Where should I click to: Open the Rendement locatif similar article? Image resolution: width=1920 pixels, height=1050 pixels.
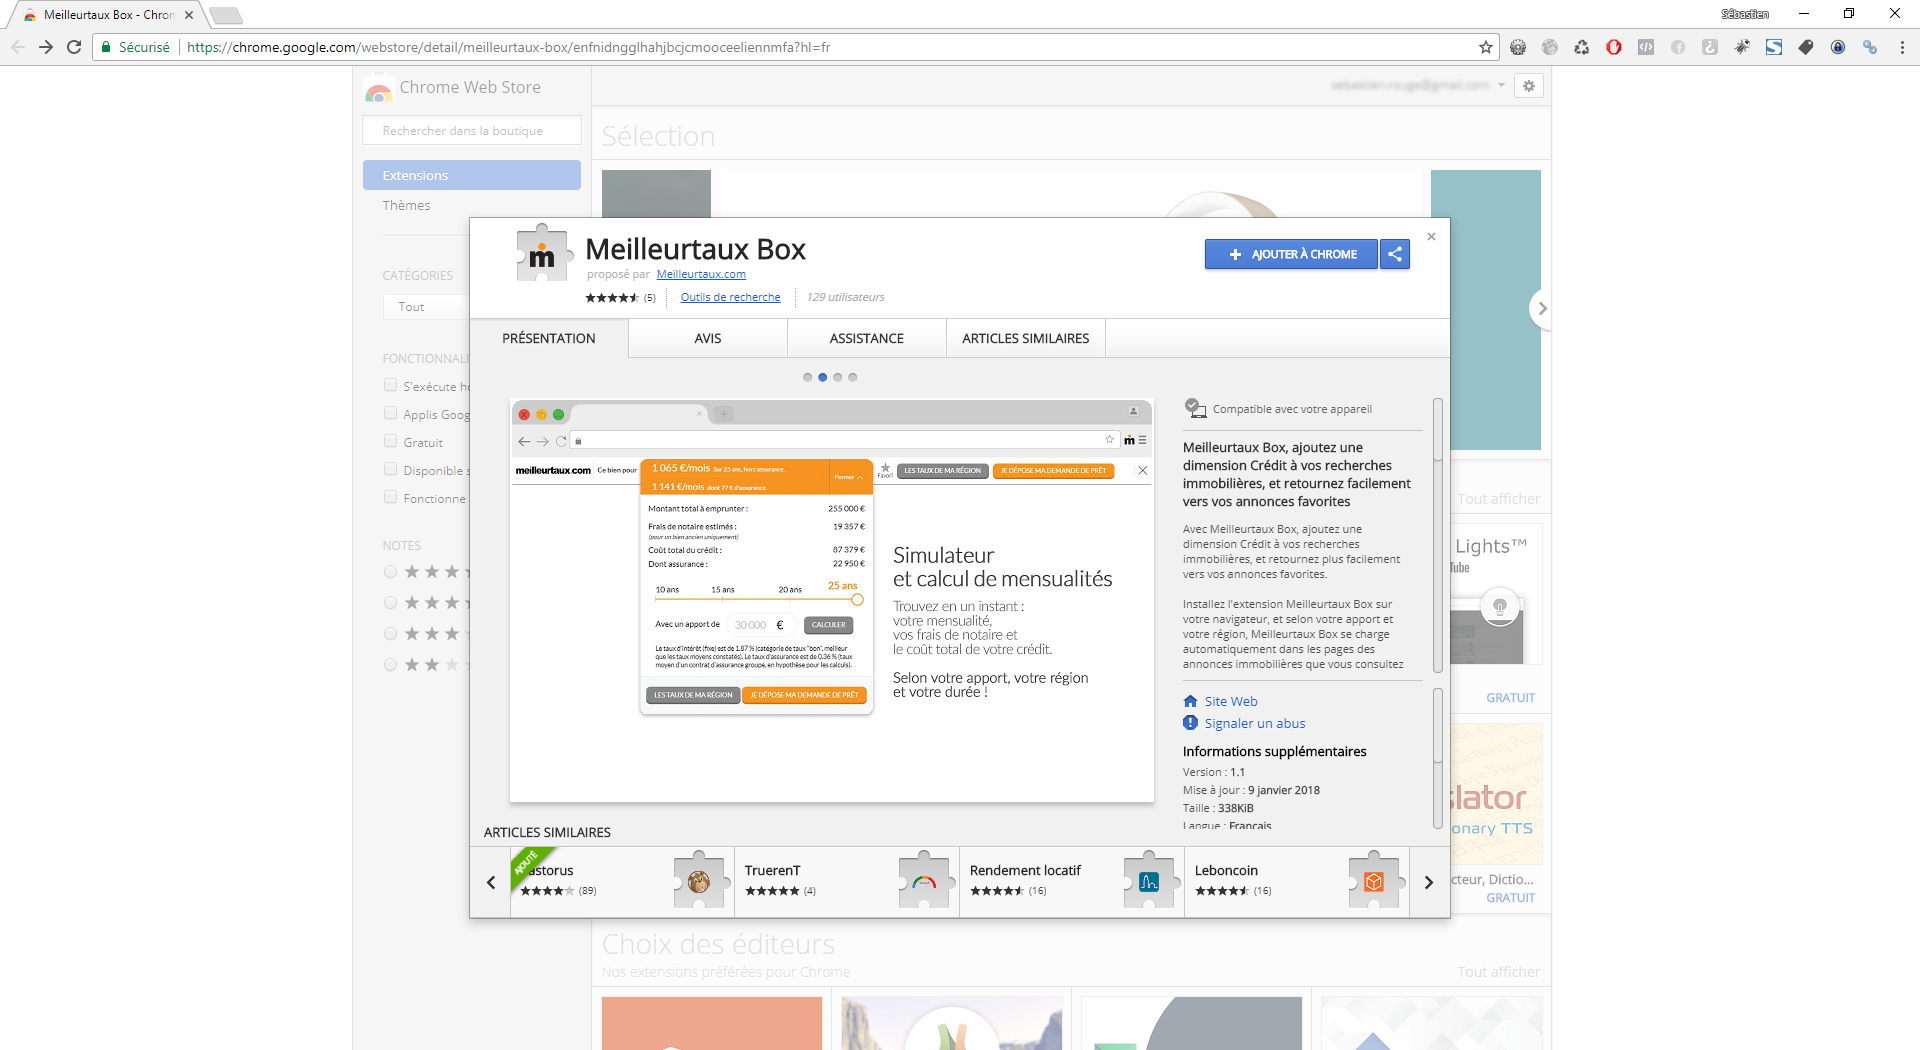coord(1072,881)
